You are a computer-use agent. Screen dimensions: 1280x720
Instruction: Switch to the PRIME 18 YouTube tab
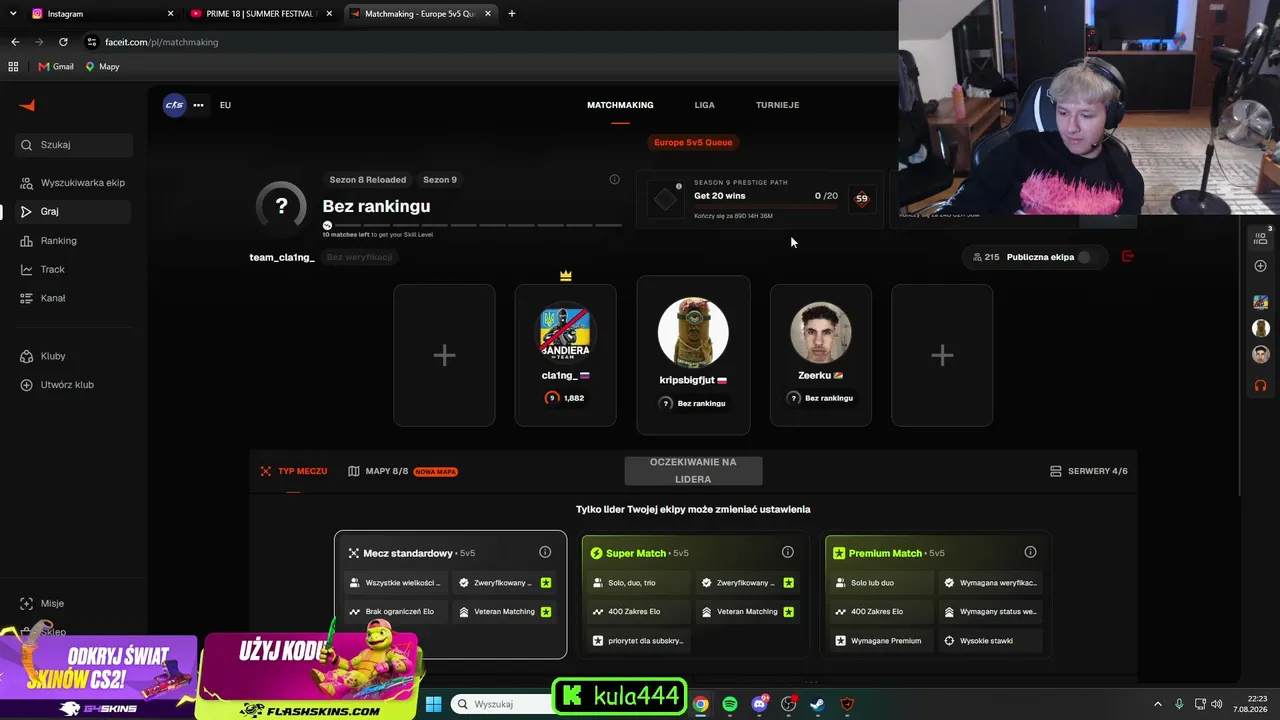(x=259, y=14)
